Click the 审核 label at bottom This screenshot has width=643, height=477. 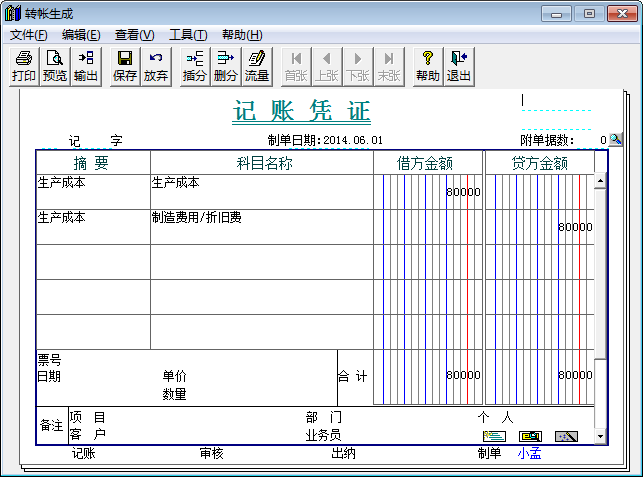point(212,453)
